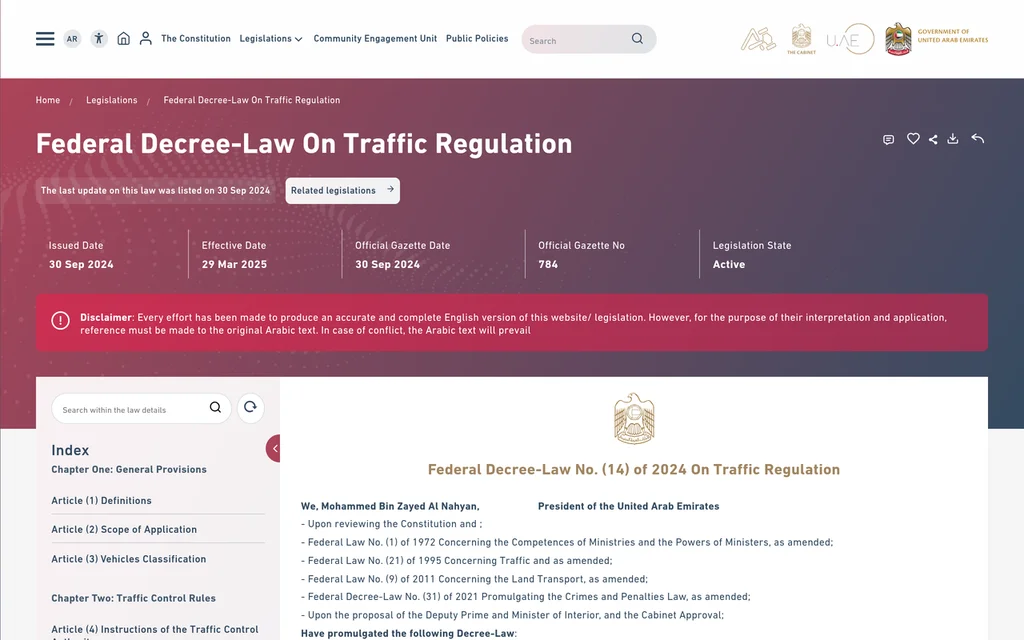This screenshot has height=640, width=1024.
Task: Click 'Have promulgated the following Decree-Law' text
Action: click(x=408, y=633)
